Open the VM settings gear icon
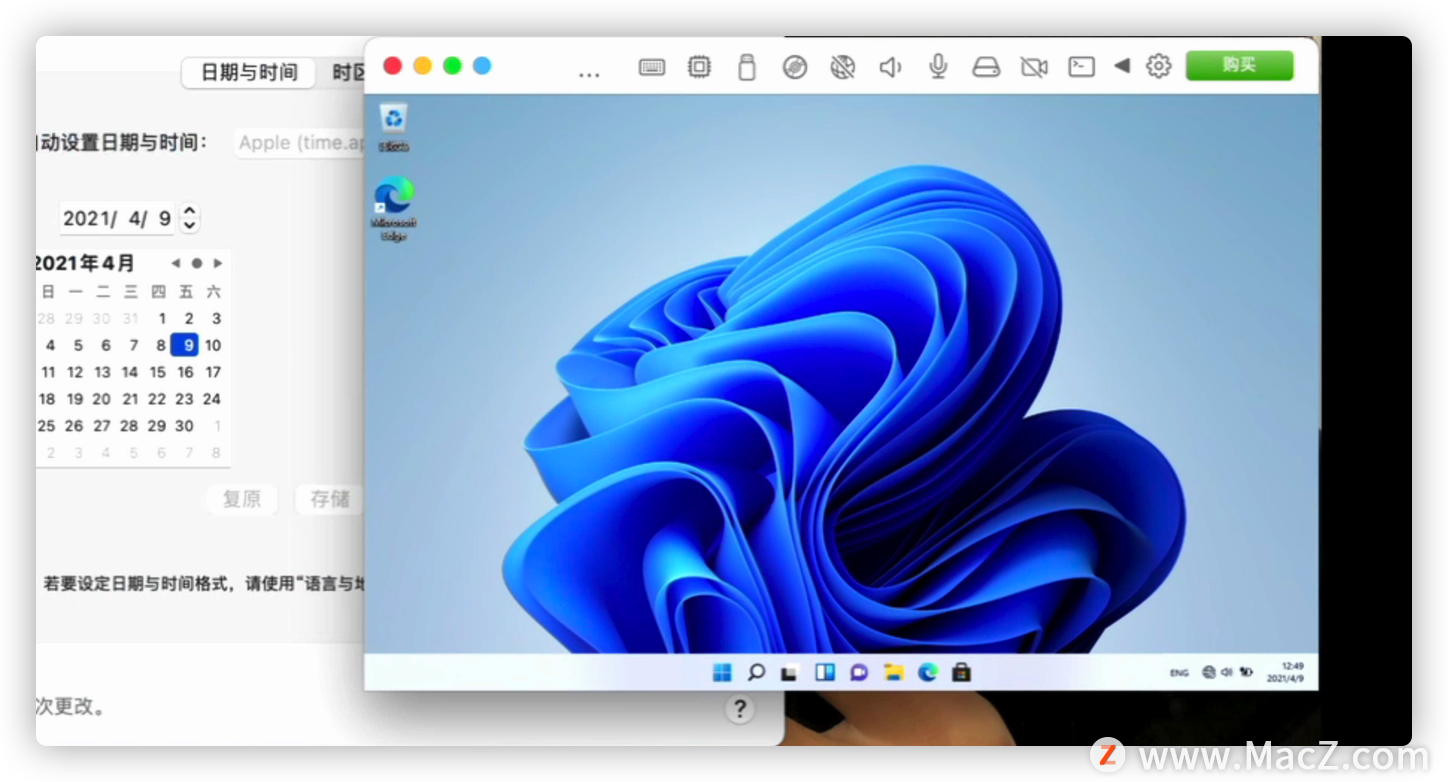Image resolution: width=1448 pixels, height=782 pixels. coord(1158,66)
